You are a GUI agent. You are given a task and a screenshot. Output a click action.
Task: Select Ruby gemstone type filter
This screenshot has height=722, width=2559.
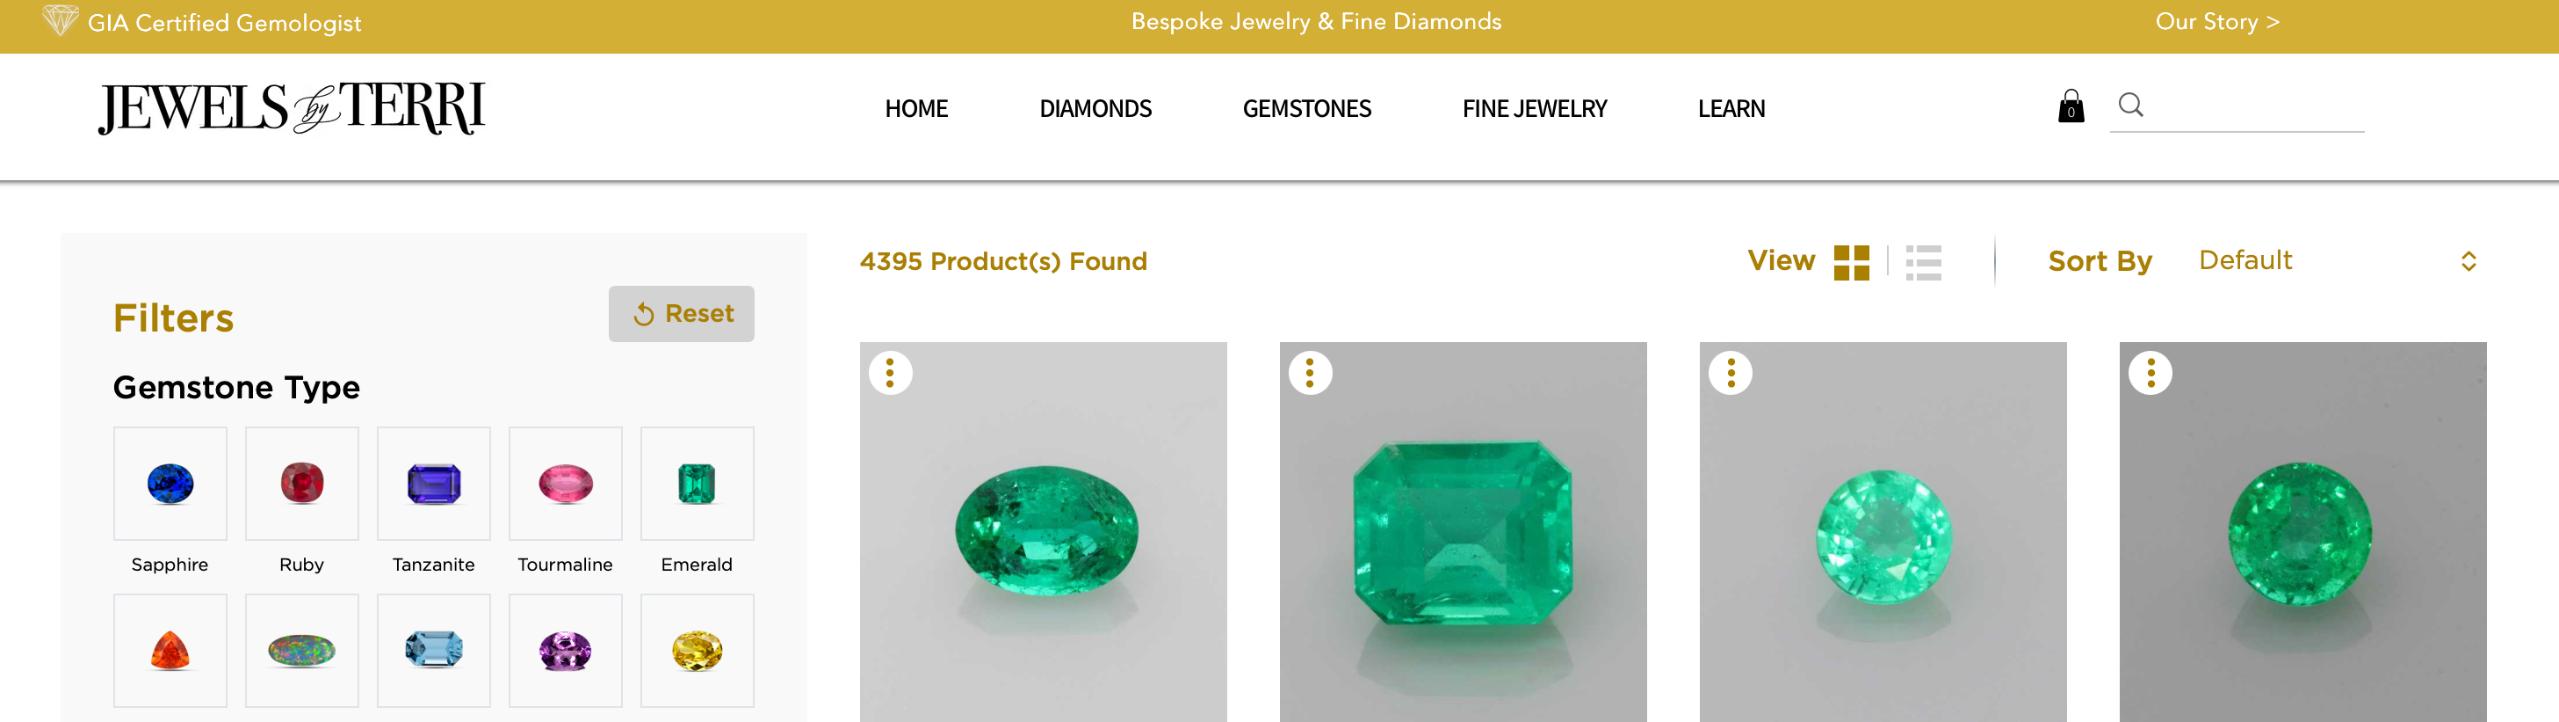(302, 484)
